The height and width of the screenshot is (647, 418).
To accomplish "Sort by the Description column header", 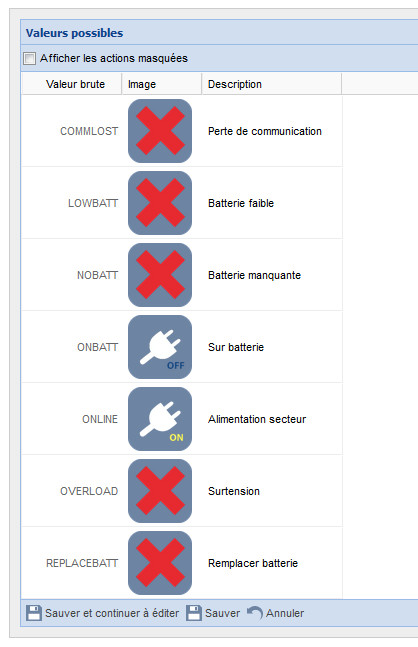I will [272, 84].
